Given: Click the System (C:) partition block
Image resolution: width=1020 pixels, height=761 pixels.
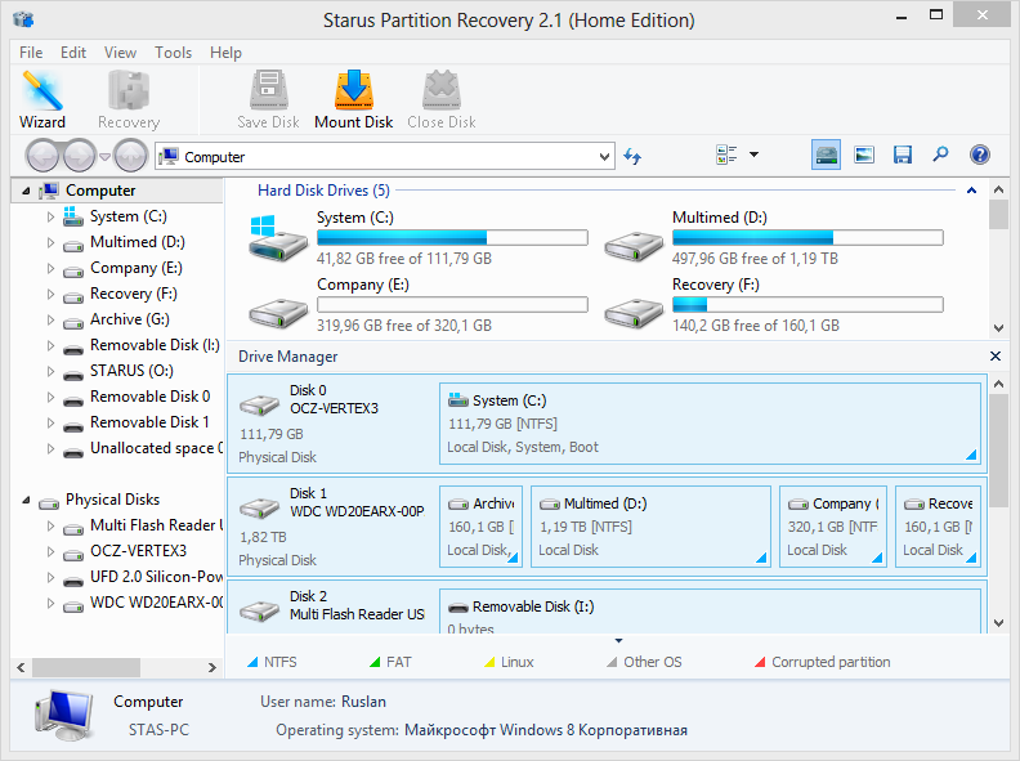Looking at the screenshot, I should pos(709,423).
